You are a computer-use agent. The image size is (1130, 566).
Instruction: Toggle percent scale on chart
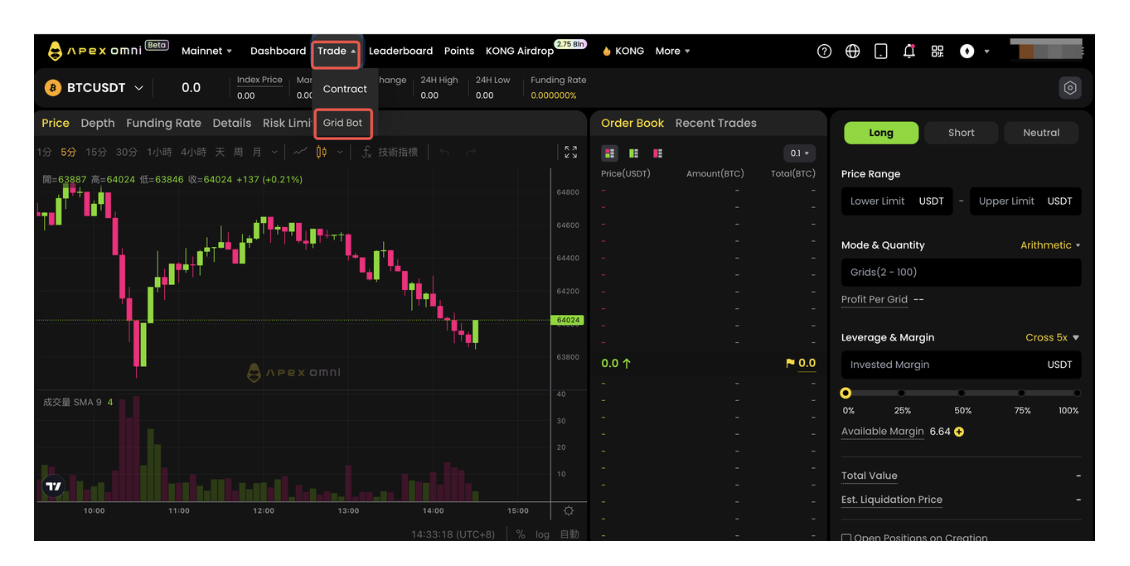coord(520,534)
